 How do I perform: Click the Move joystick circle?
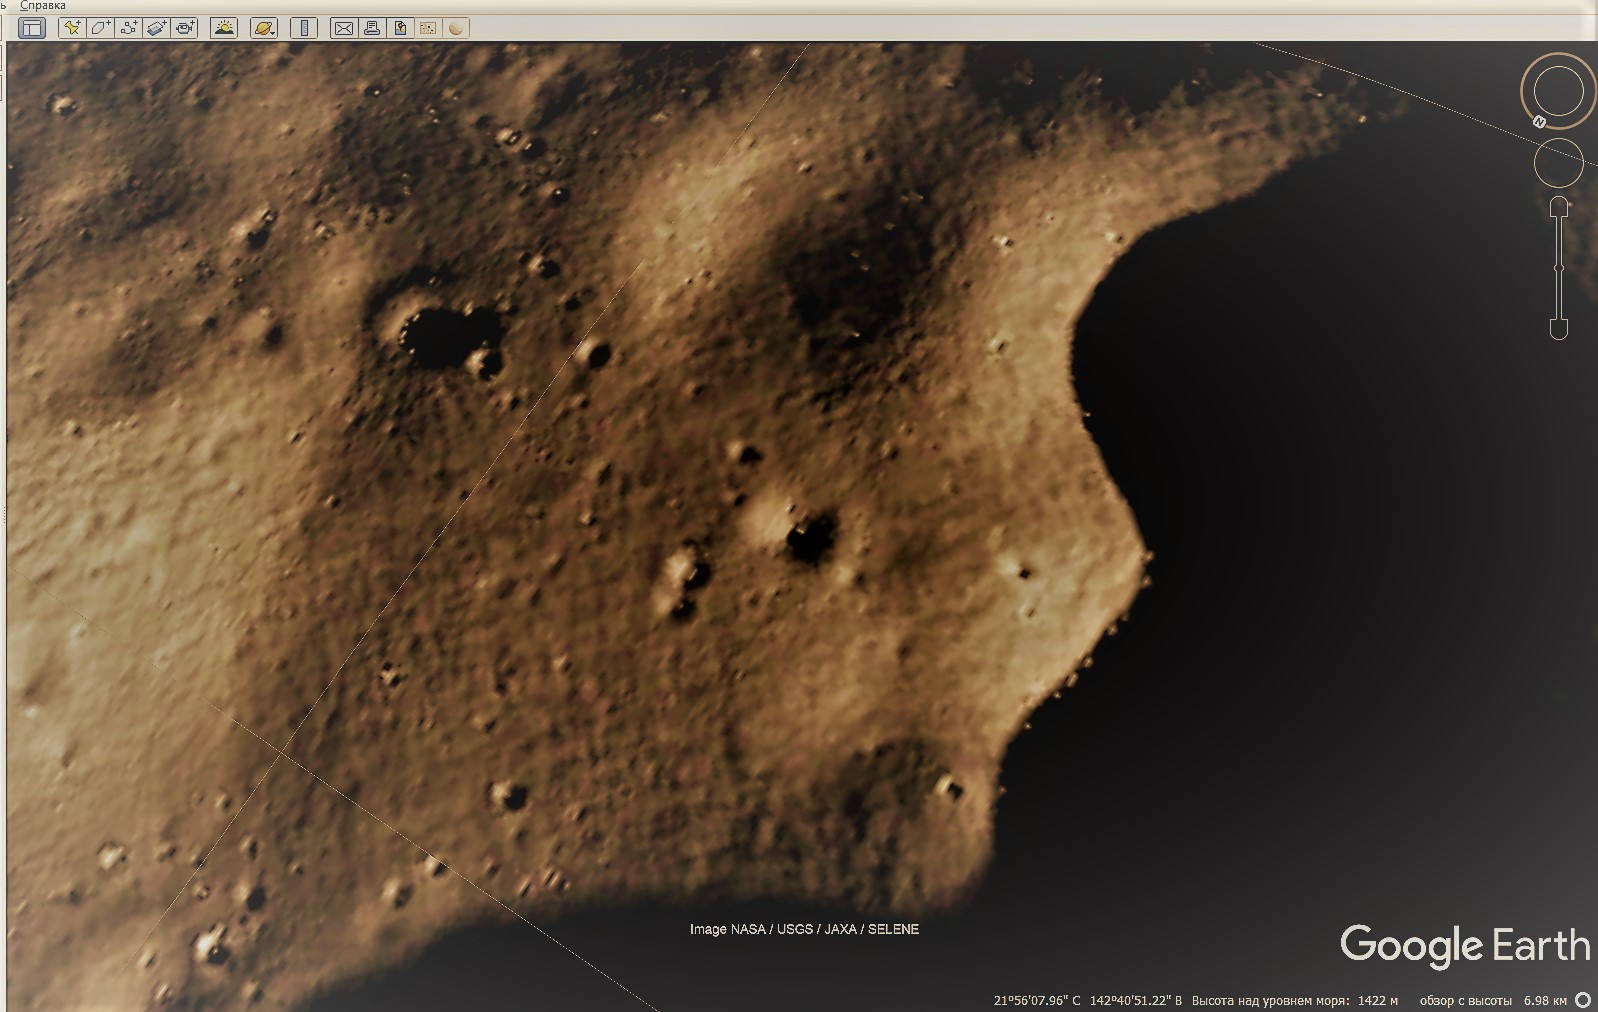click(1558, 163)
